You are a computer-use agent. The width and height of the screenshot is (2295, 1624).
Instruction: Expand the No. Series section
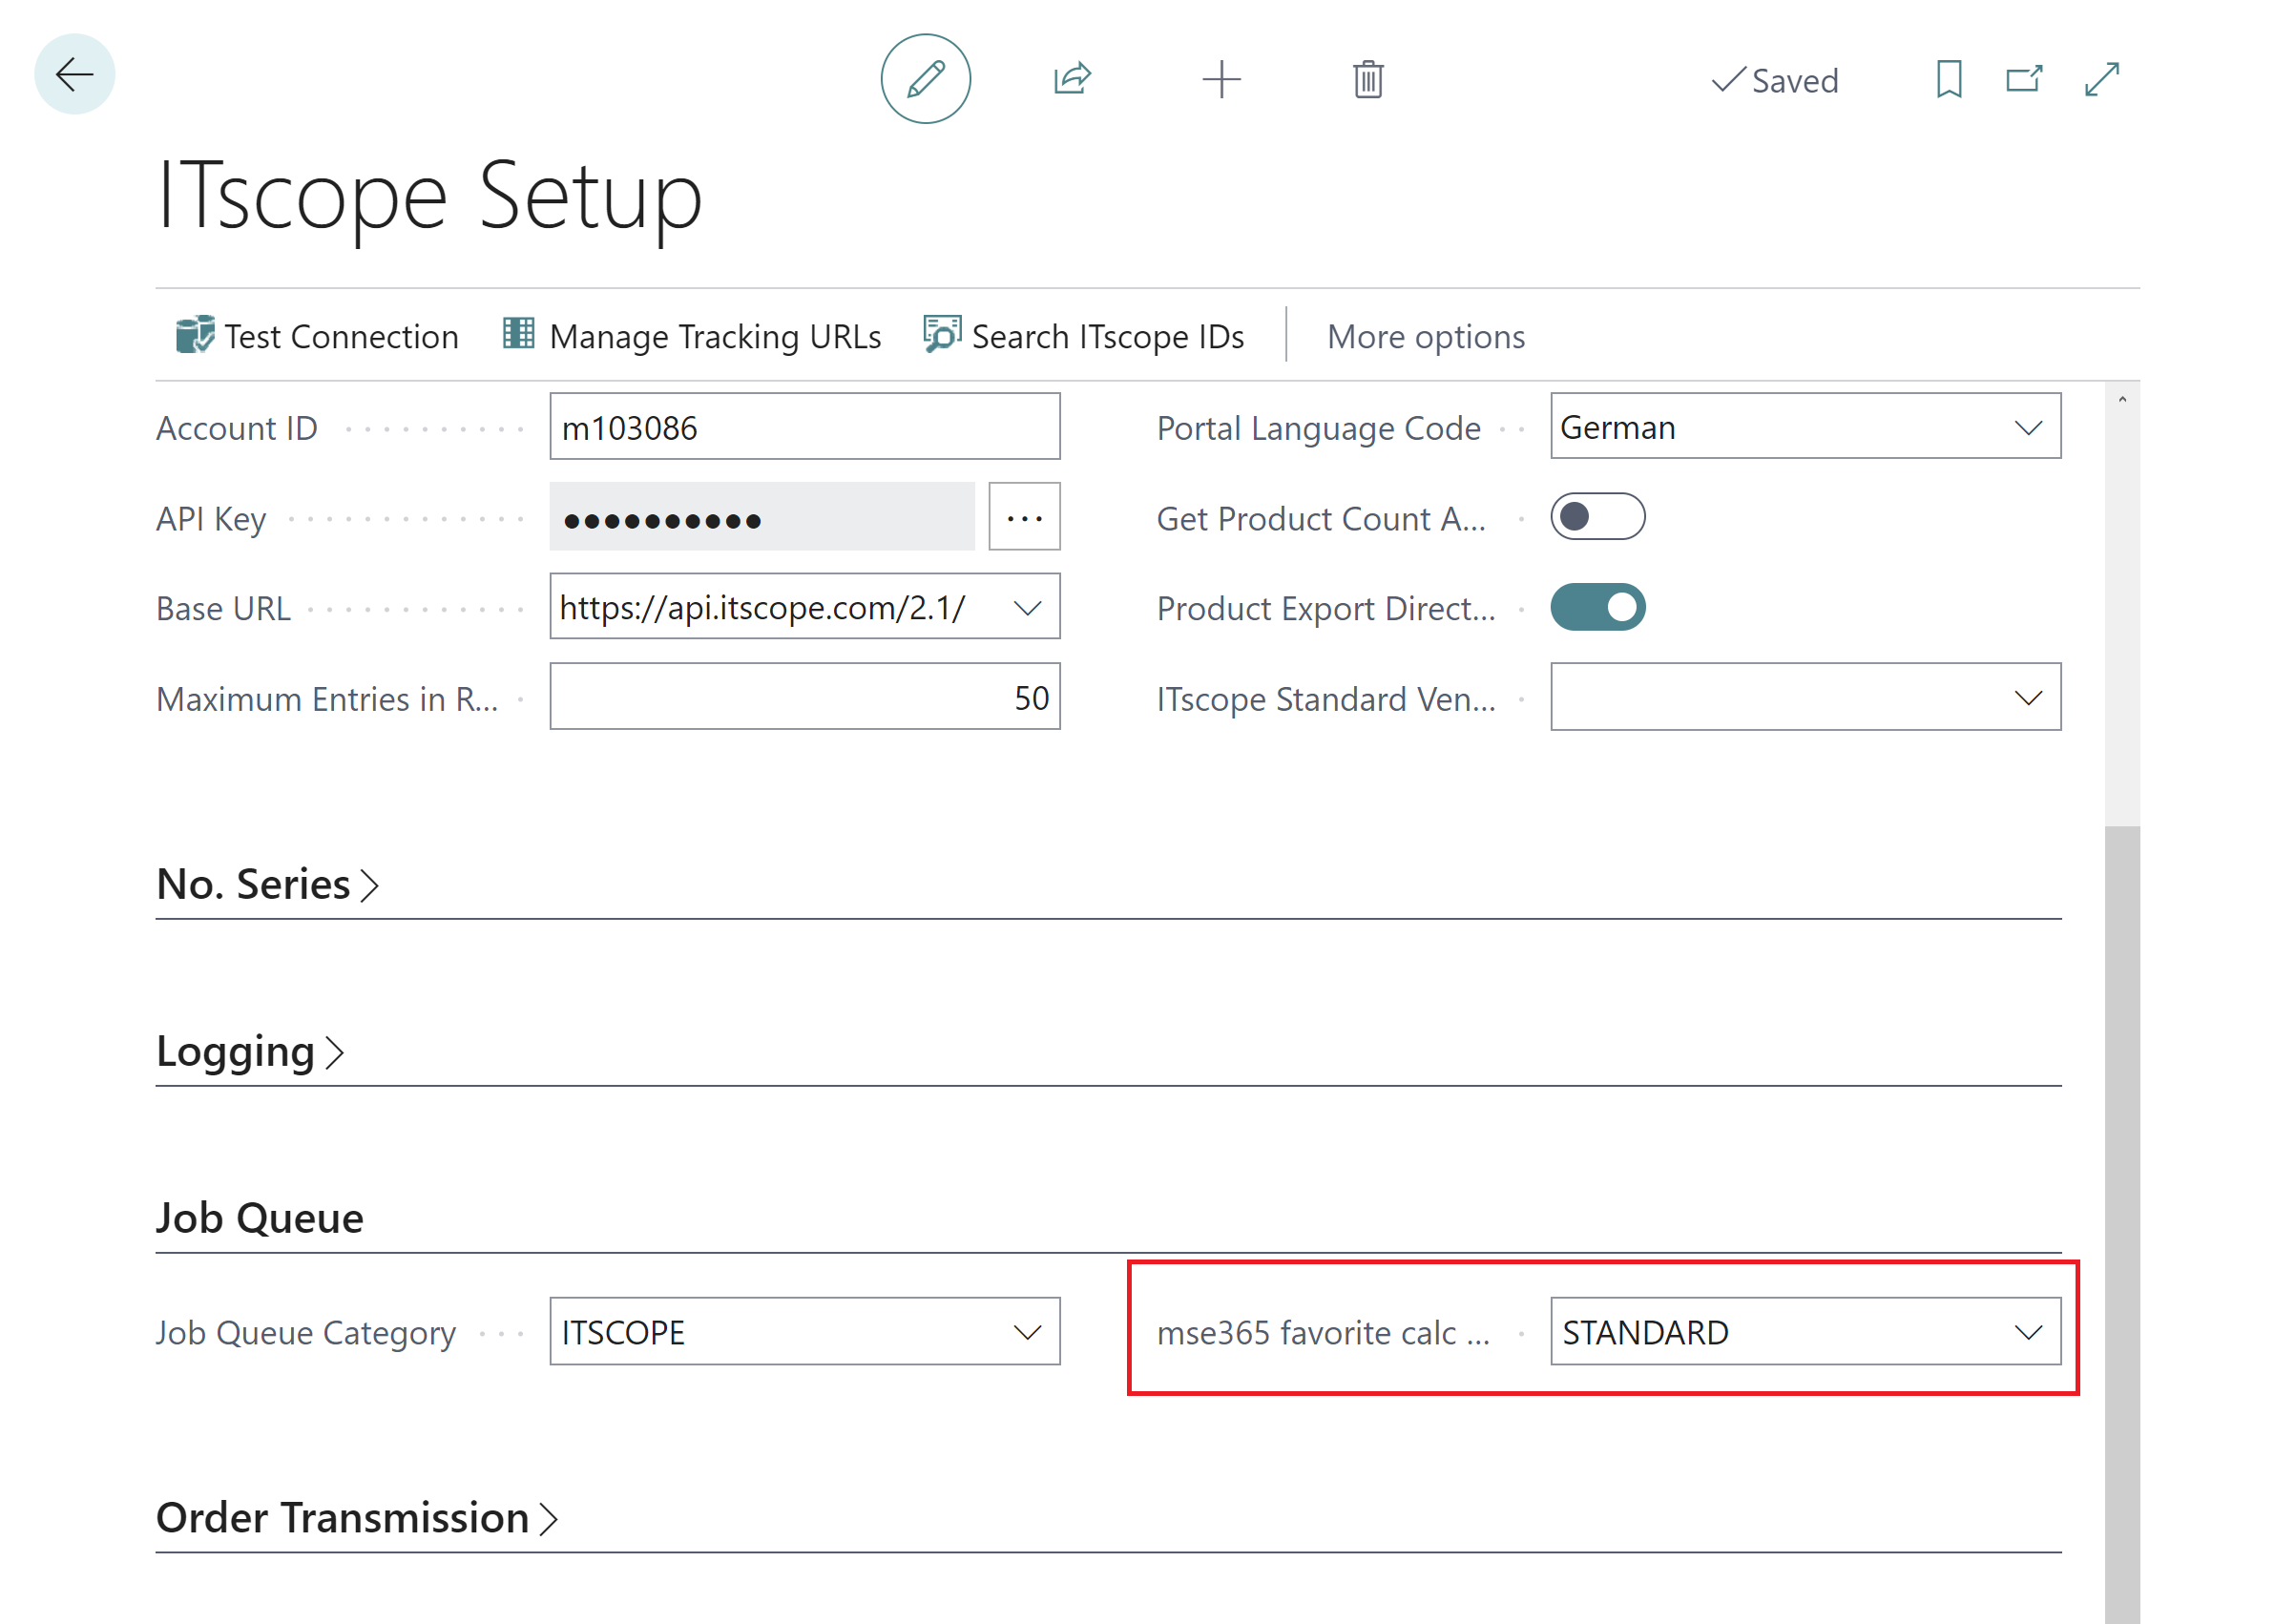coord(268,885)
